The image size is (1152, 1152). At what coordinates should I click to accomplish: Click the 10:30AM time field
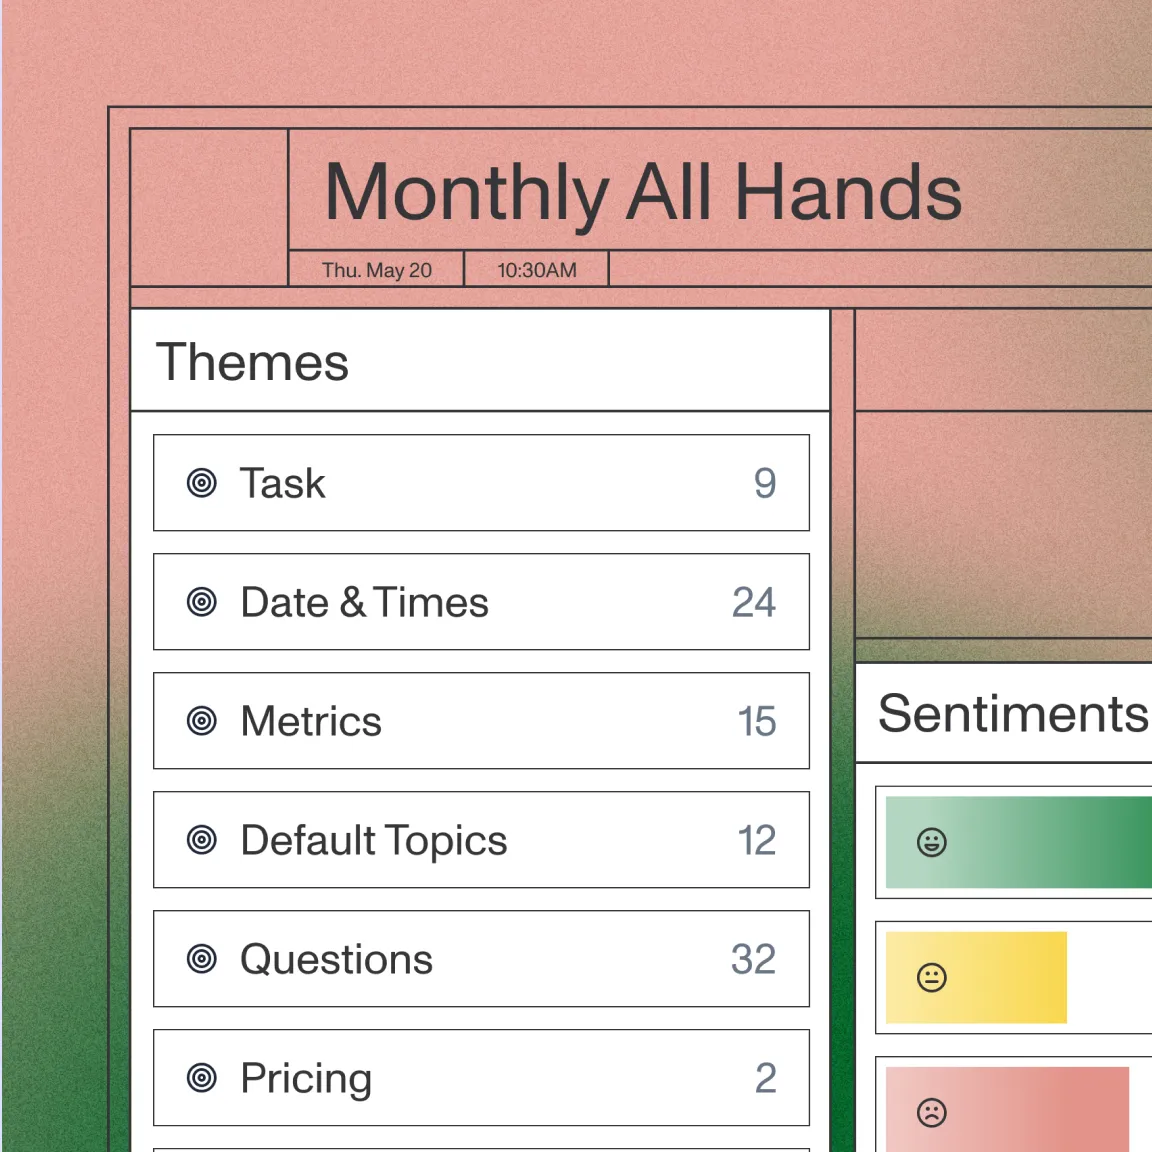pyautogui.click(x=537, y=270)
